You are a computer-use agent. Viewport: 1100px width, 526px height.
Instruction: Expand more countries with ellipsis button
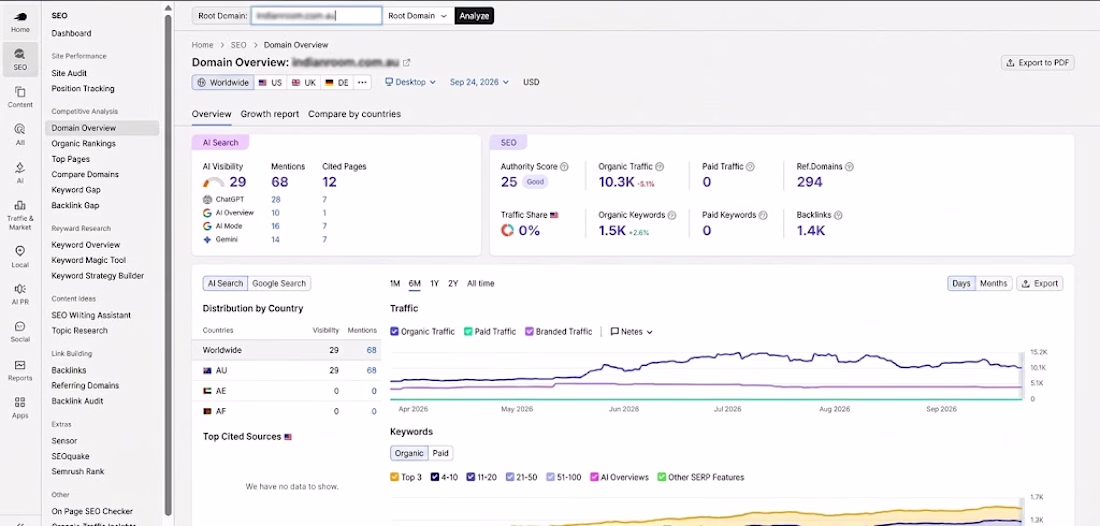[362, 82]
